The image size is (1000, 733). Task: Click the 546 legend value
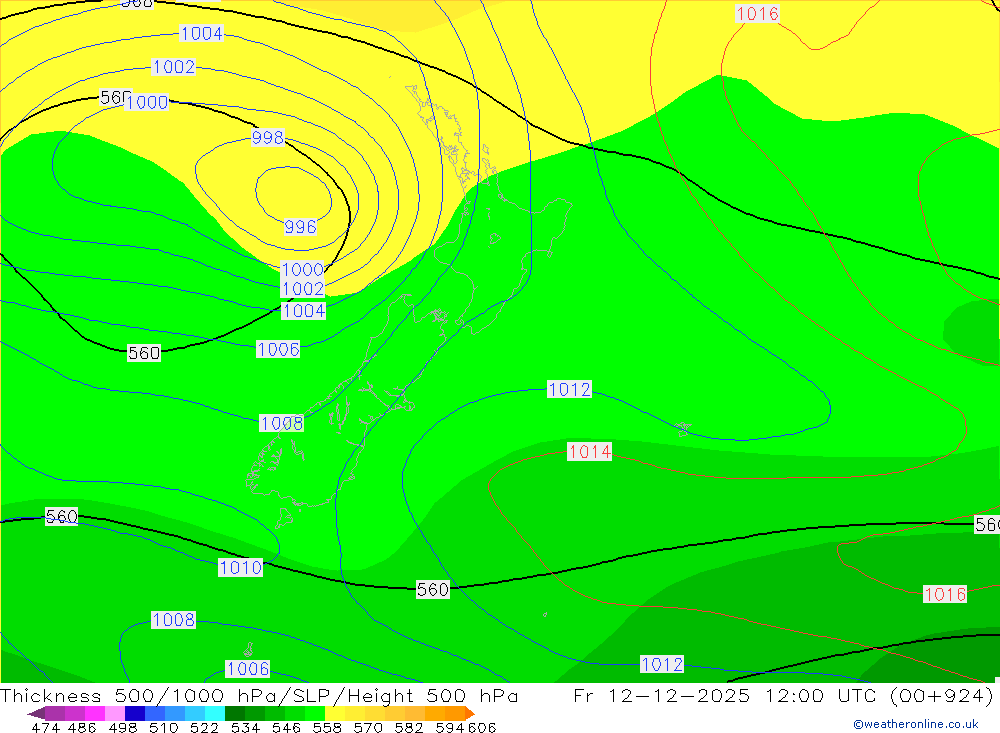coord(286,727)
